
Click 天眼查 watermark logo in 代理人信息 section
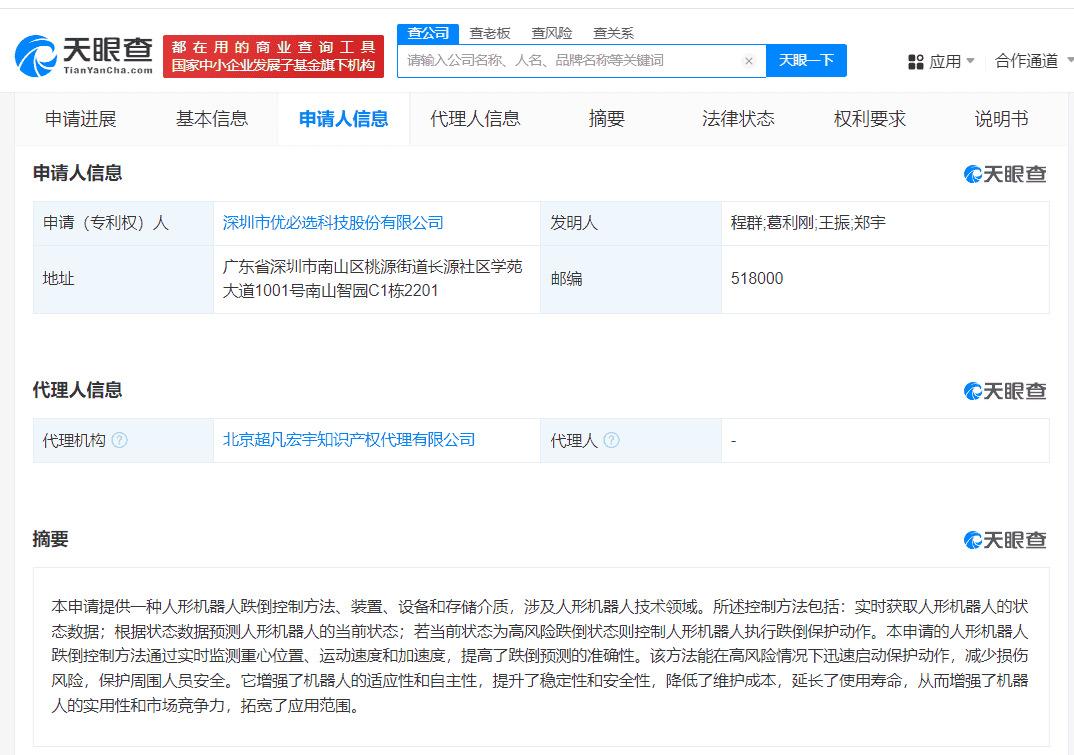[x=1005, y=391]
